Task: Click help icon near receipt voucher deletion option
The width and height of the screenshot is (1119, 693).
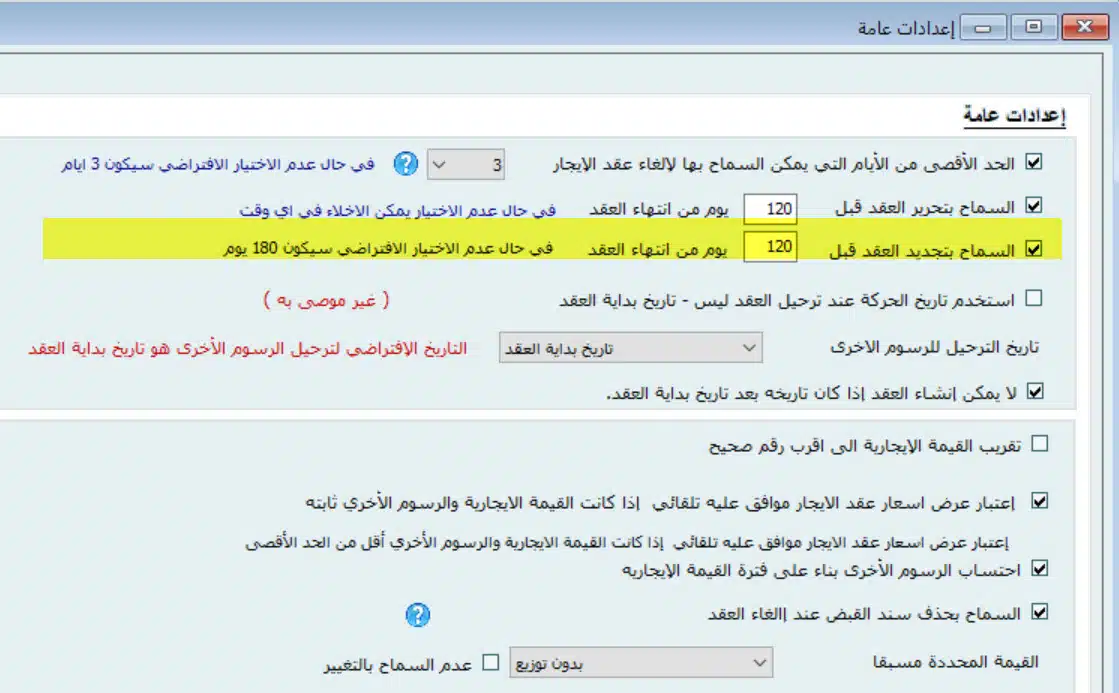Action: tap(417, 615)
